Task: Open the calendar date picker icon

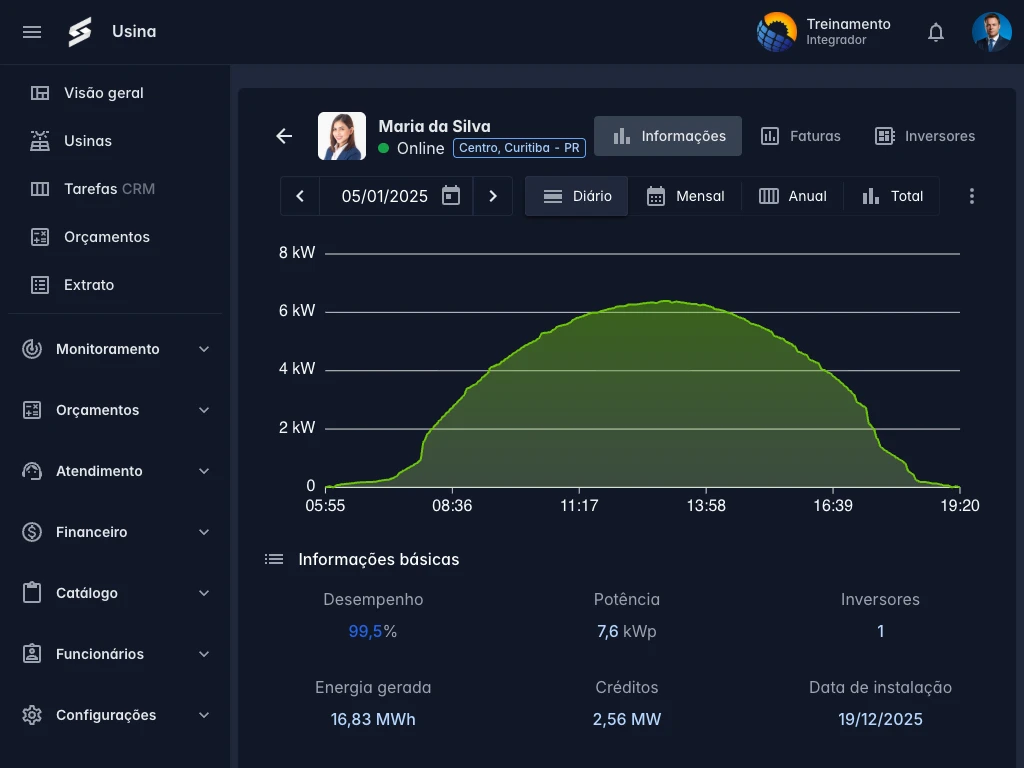Action: tap(451, 196)
